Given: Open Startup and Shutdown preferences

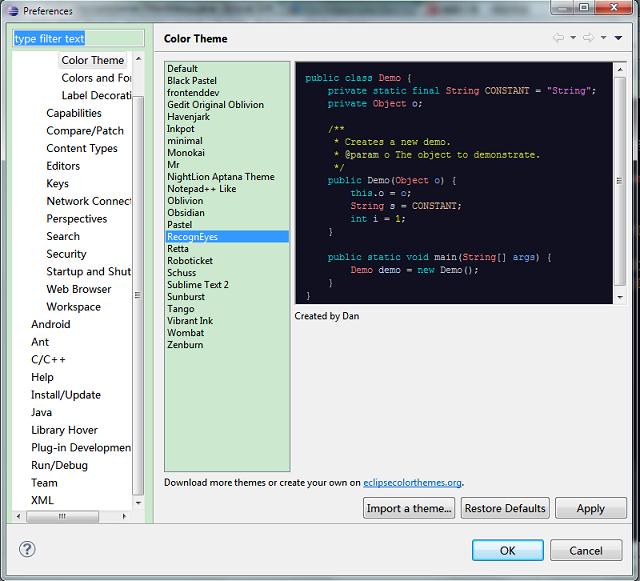Looking at the screenshot, I should click(x=89, y=272).
